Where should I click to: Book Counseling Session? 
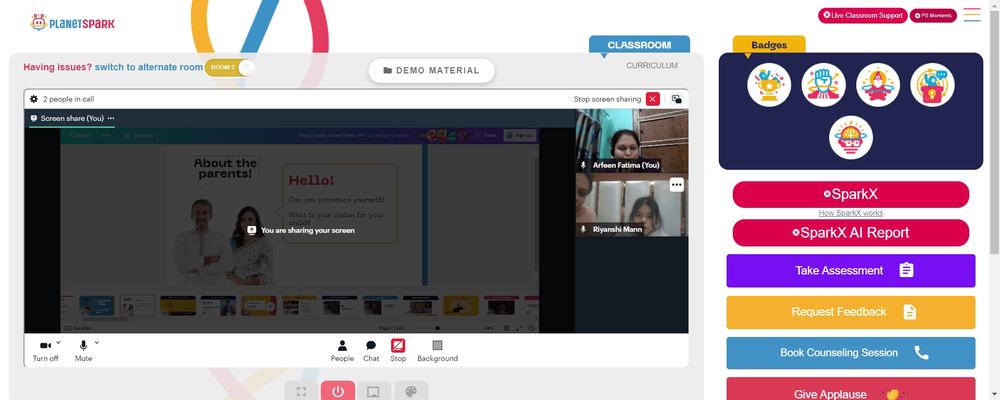[x=851, y=353]
